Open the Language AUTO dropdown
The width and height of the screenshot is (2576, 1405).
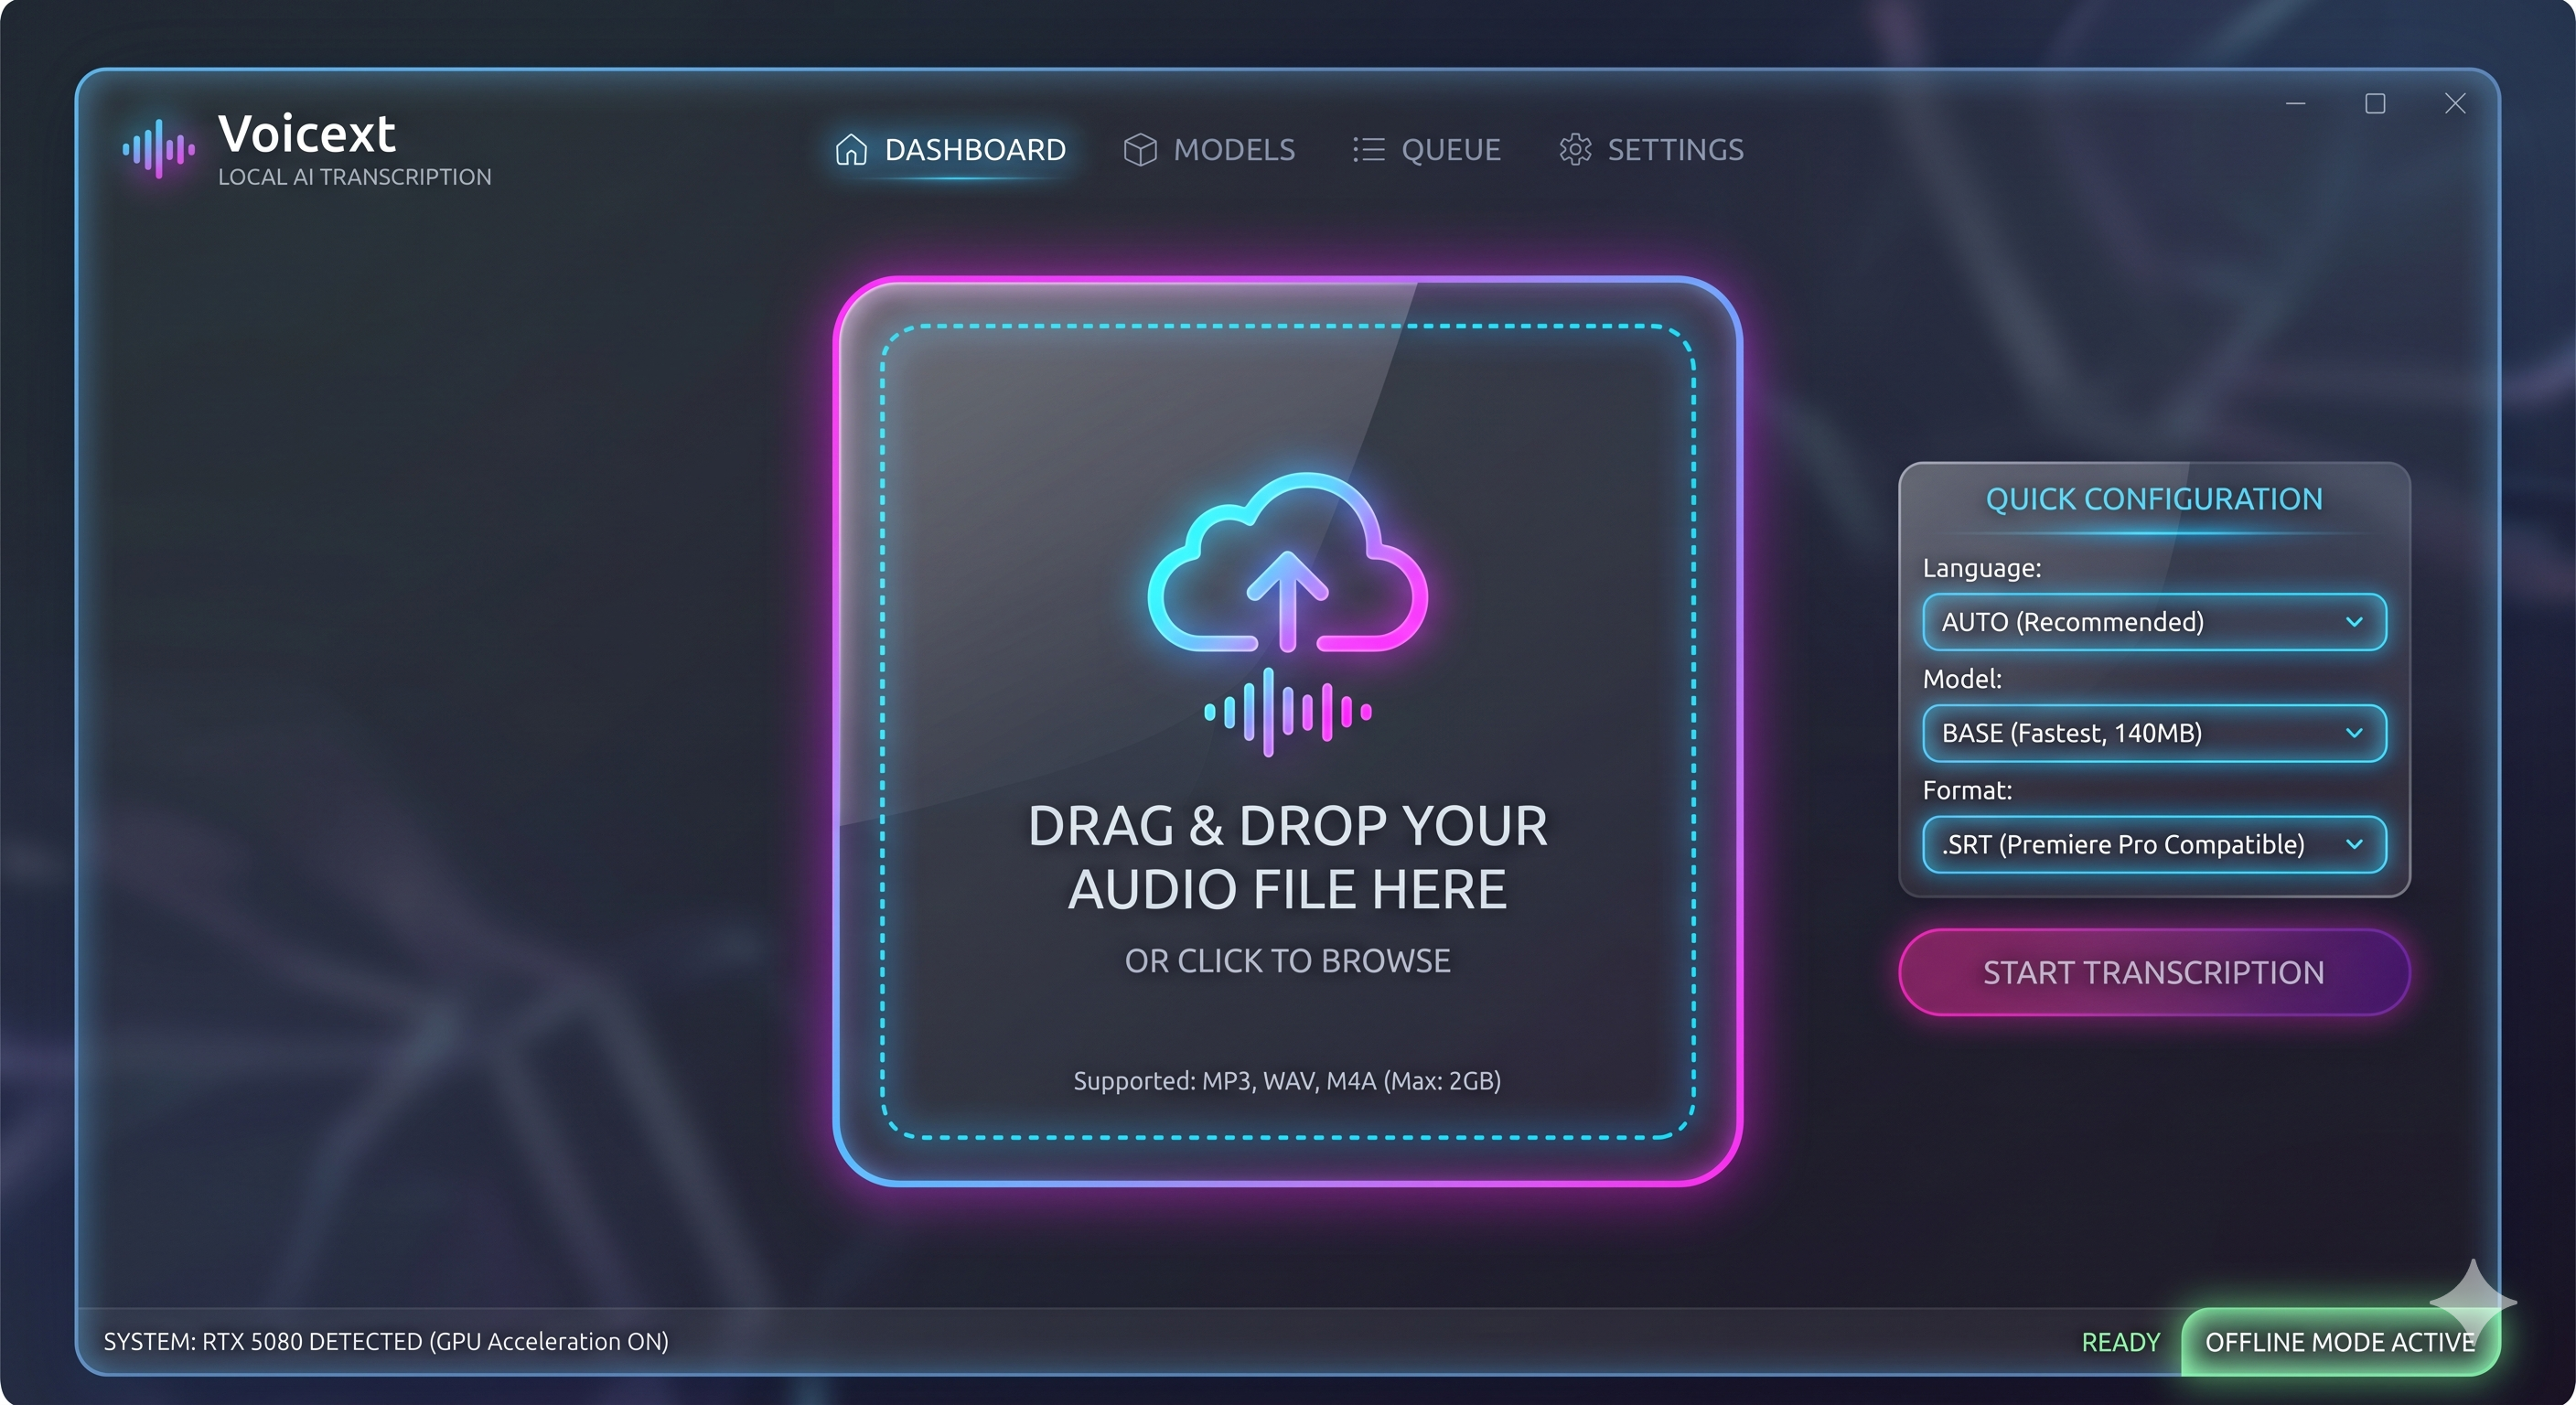click(x=2154, y=622)
